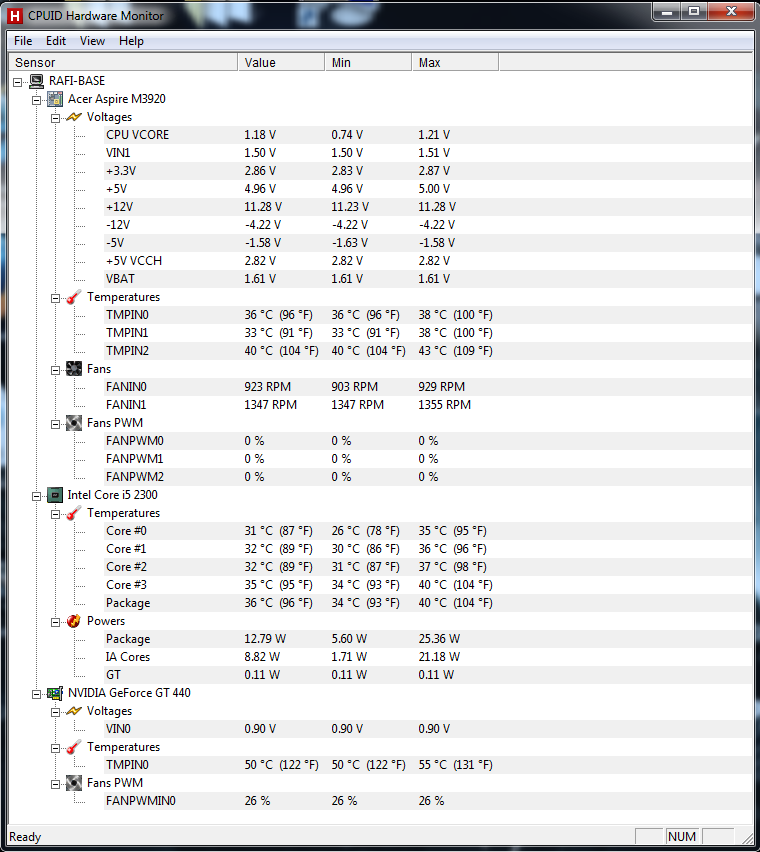
Task: Select the GT power row
Action: 428,675
